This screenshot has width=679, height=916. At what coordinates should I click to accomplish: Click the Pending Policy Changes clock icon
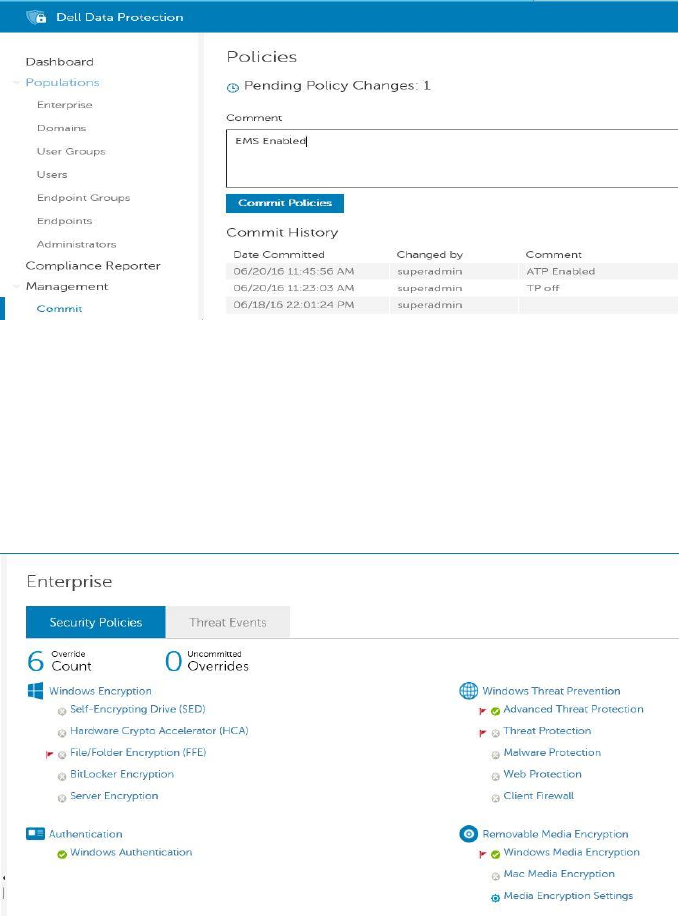pos(233,88)
